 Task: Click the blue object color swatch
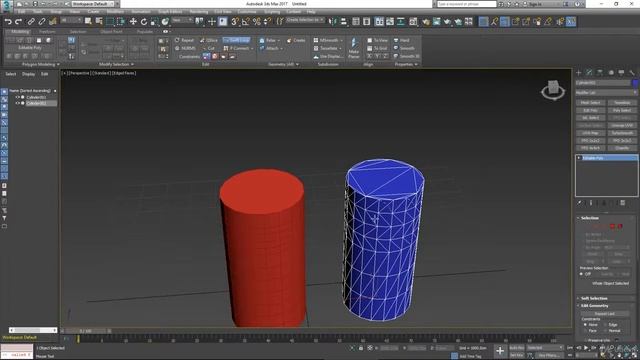(635, 83)
